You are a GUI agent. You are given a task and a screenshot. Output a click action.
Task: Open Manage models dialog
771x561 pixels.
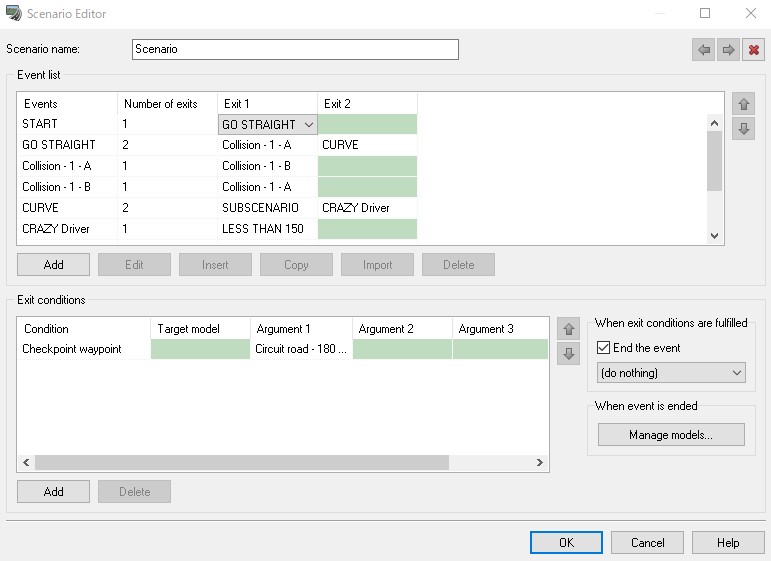671,435
